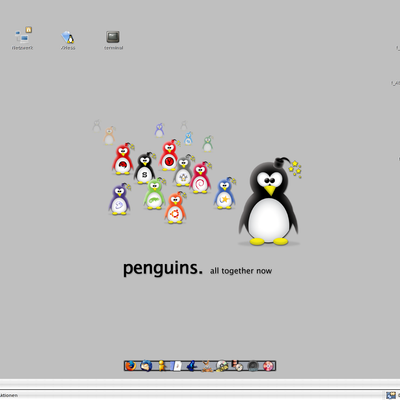Open the red and white disc dock icon
Screen dimensions: 400x400
click(268, 366)
